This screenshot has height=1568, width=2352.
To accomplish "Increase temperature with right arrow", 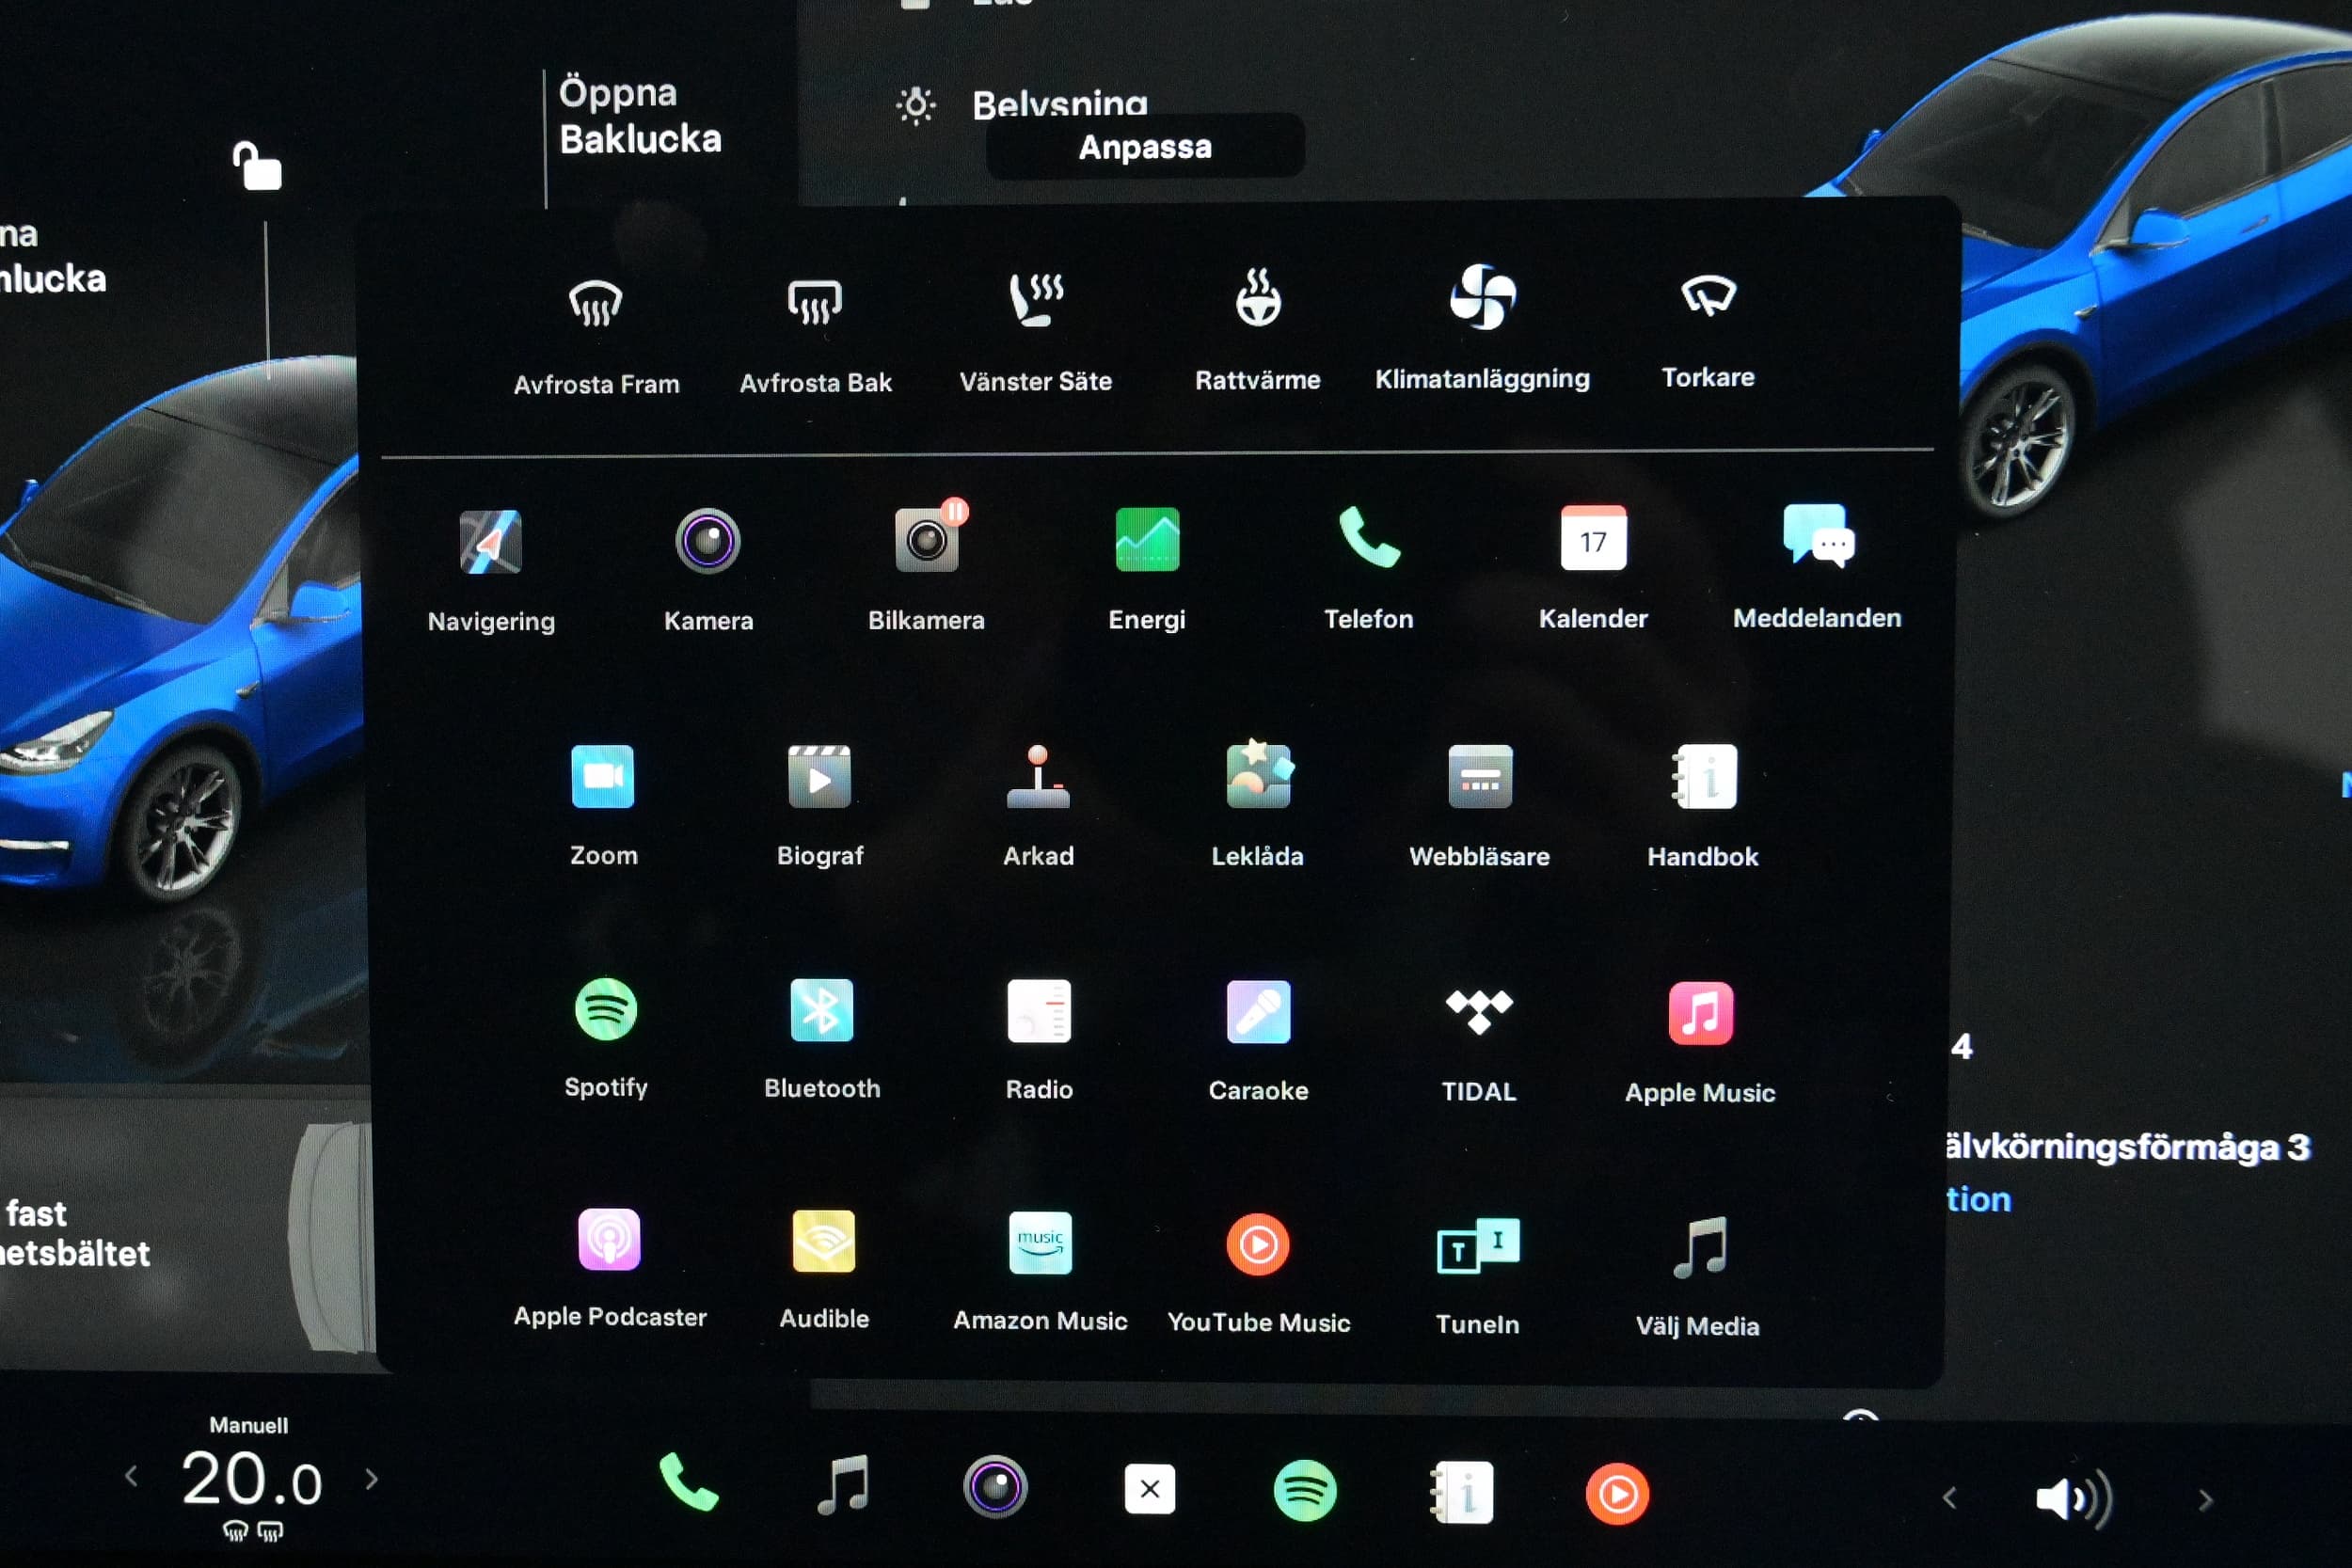I will (372, 1478).
